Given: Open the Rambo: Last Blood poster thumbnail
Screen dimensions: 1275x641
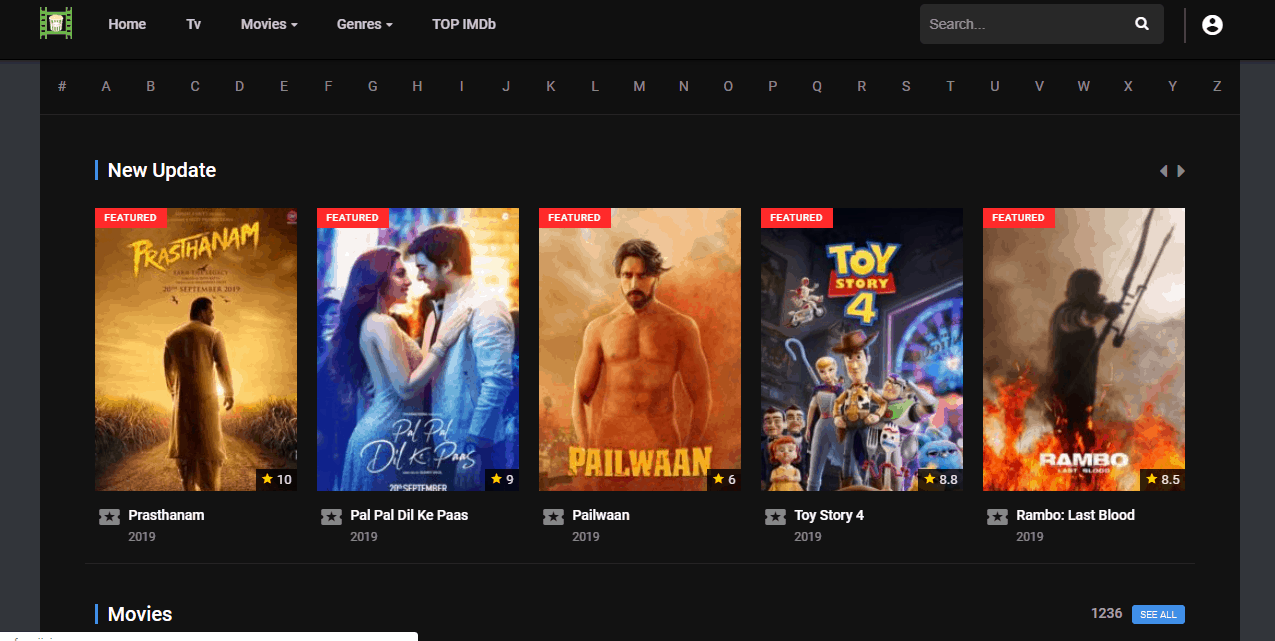Looking at the screenshot, I should (1084, 349).
